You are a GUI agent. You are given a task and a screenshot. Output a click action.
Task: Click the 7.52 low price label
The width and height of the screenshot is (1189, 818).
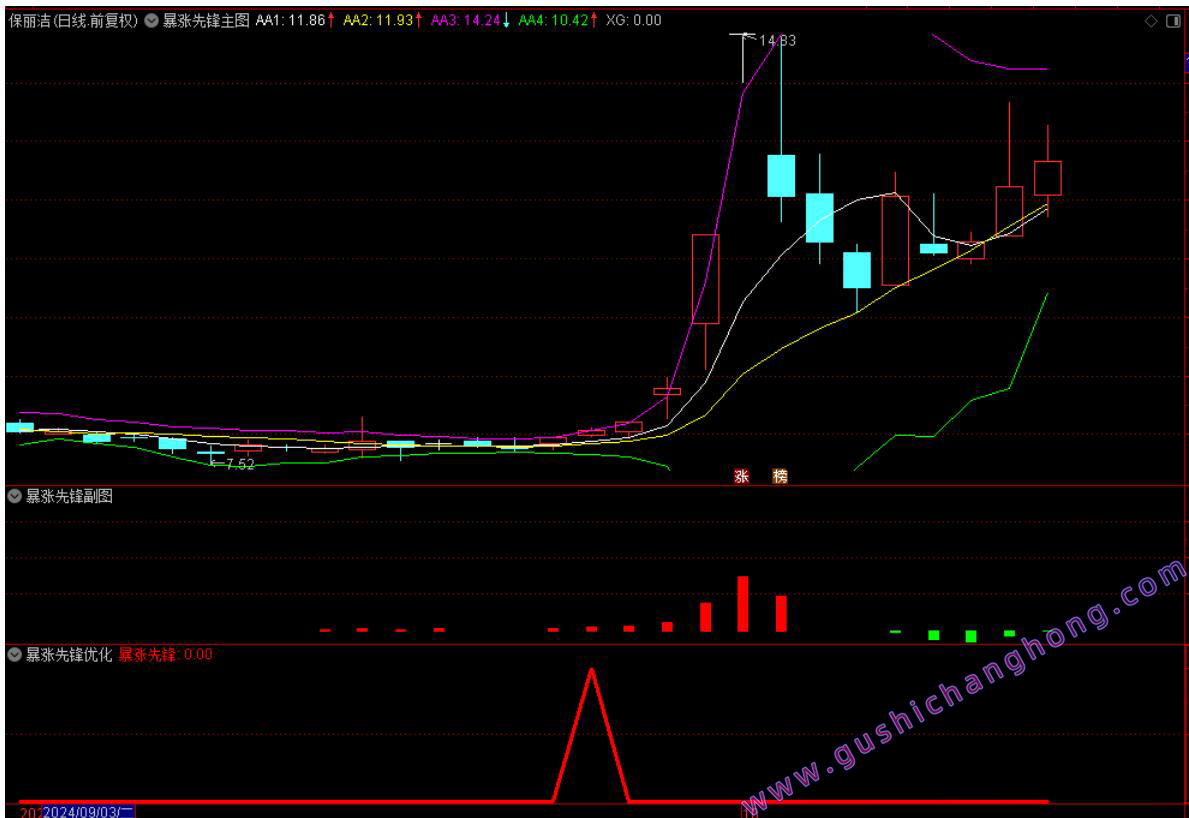(x=240, y=465)
